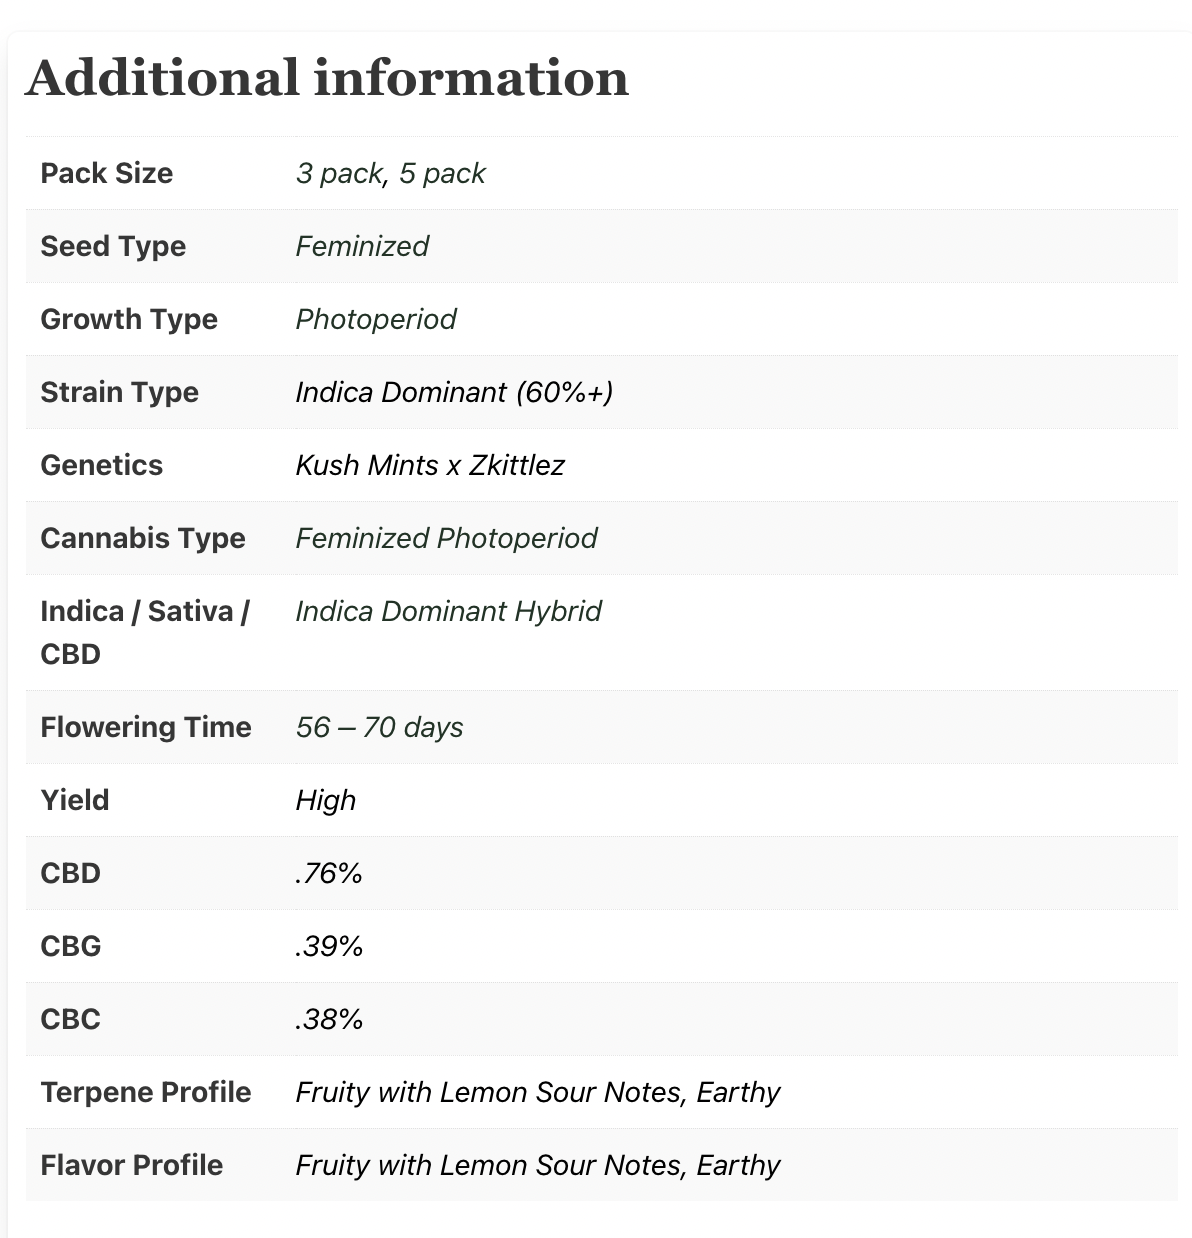Click the 3 pack, 5 pack value
Viewport: 1192px width, 1238px height.
point(390,173)
